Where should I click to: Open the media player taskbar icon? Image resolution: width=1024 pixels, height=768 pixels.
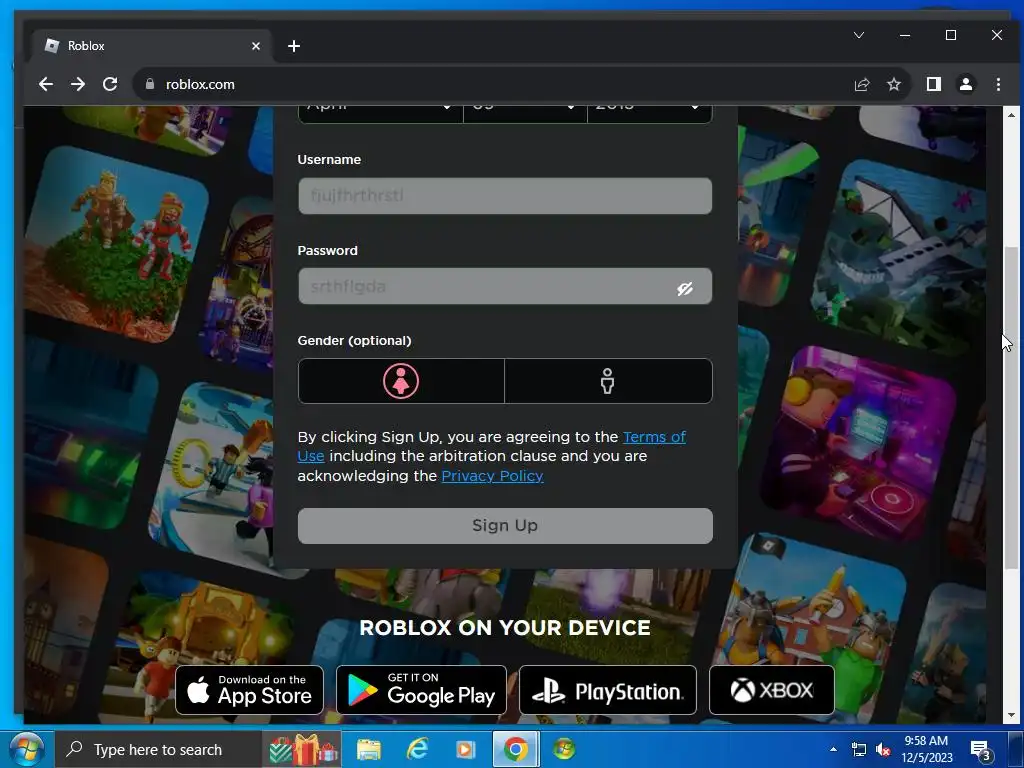point(466,750)
